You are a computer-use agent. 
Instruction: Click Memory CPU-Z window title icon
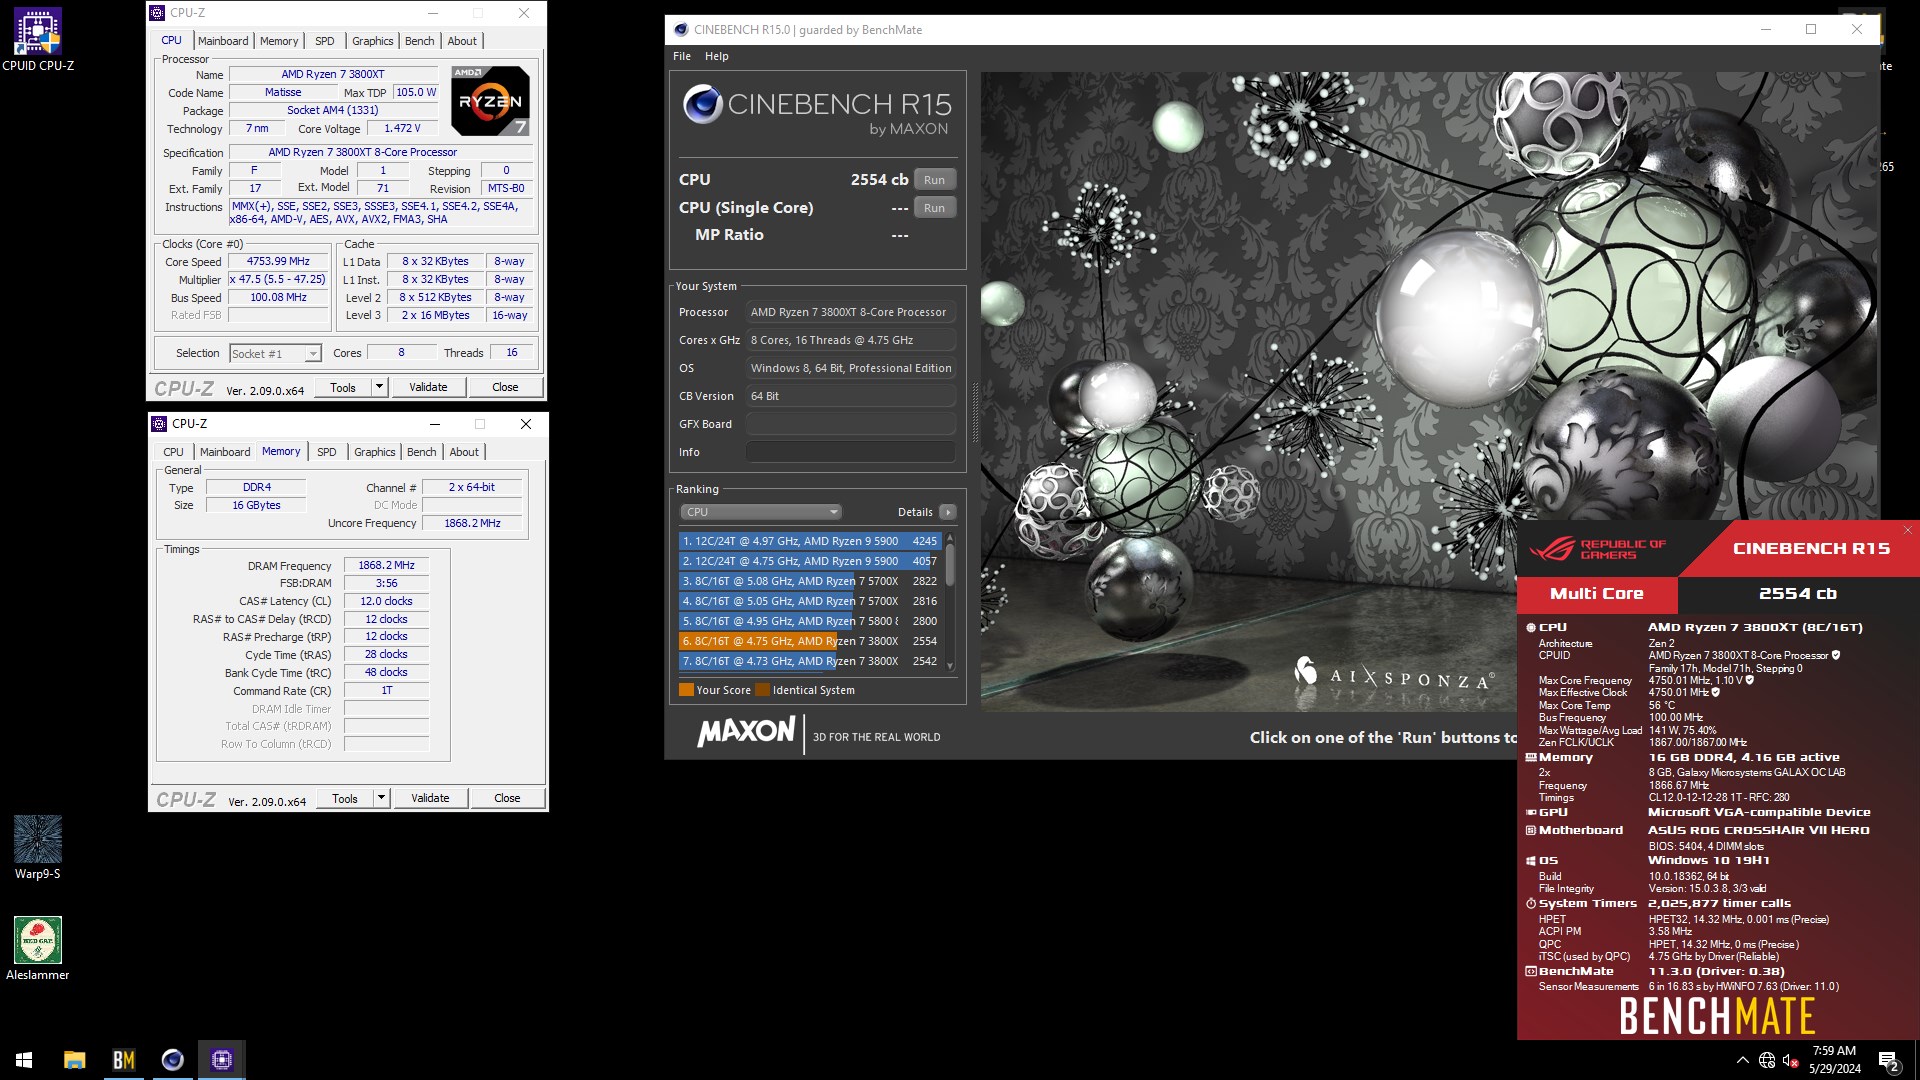point(159,424)
